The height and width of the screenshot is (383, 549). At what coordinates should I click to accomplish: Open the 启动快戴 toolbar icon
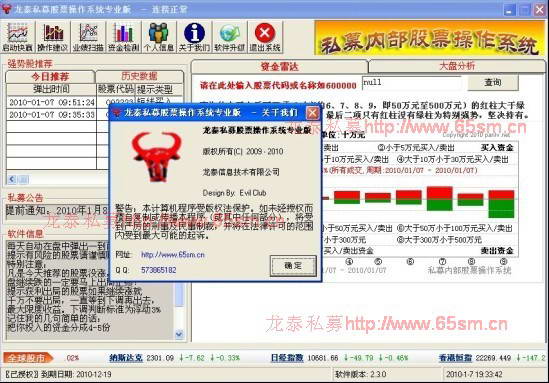(18, 37)
